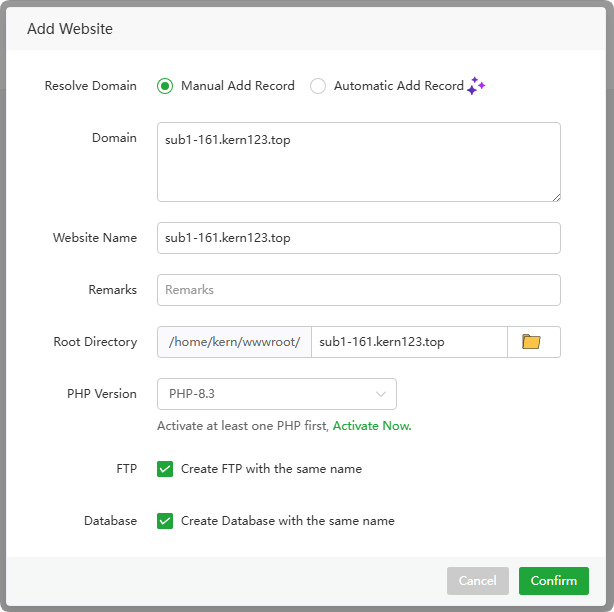Open the folder browser for Root Directory
Viewport: 614px width, 612px height.
[x=532, y=342]
